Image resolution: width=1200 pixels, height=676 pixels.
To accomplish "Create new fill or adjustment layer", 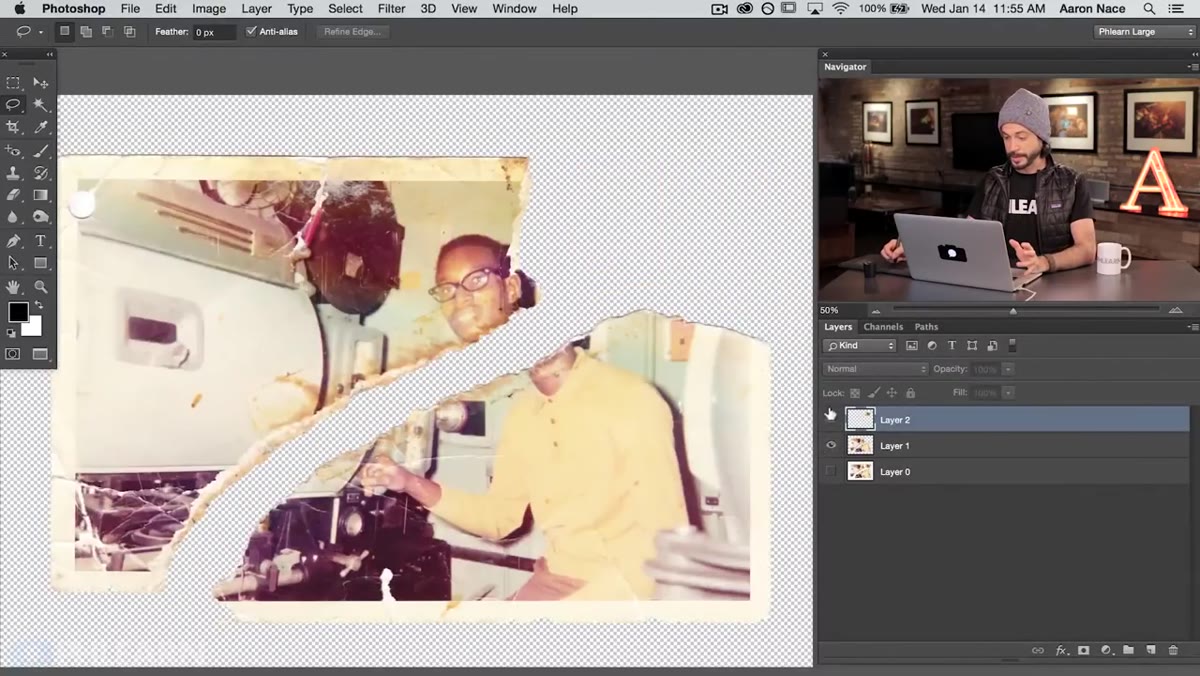I will pos(1106,651).
